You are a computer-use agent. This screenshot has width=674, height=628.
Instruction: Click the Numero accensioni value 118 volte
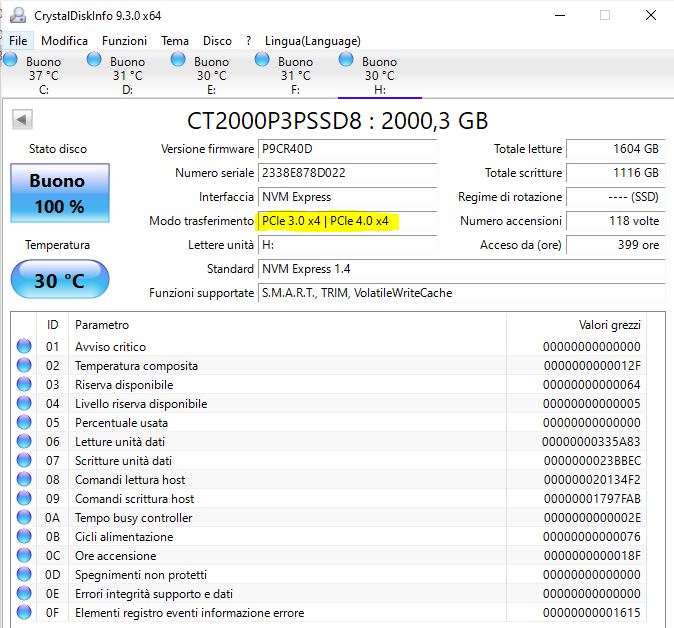pyautogui.click(x=616, y=221)
